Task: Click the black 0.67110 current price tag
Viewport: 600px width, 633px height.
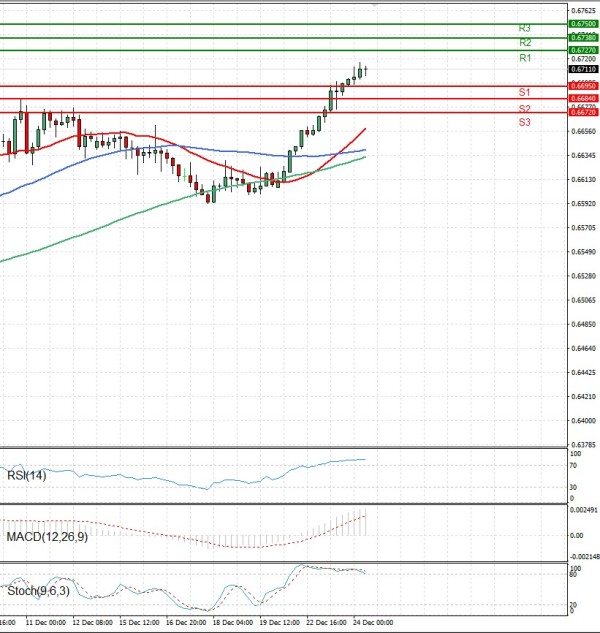Action: (583, 70)
